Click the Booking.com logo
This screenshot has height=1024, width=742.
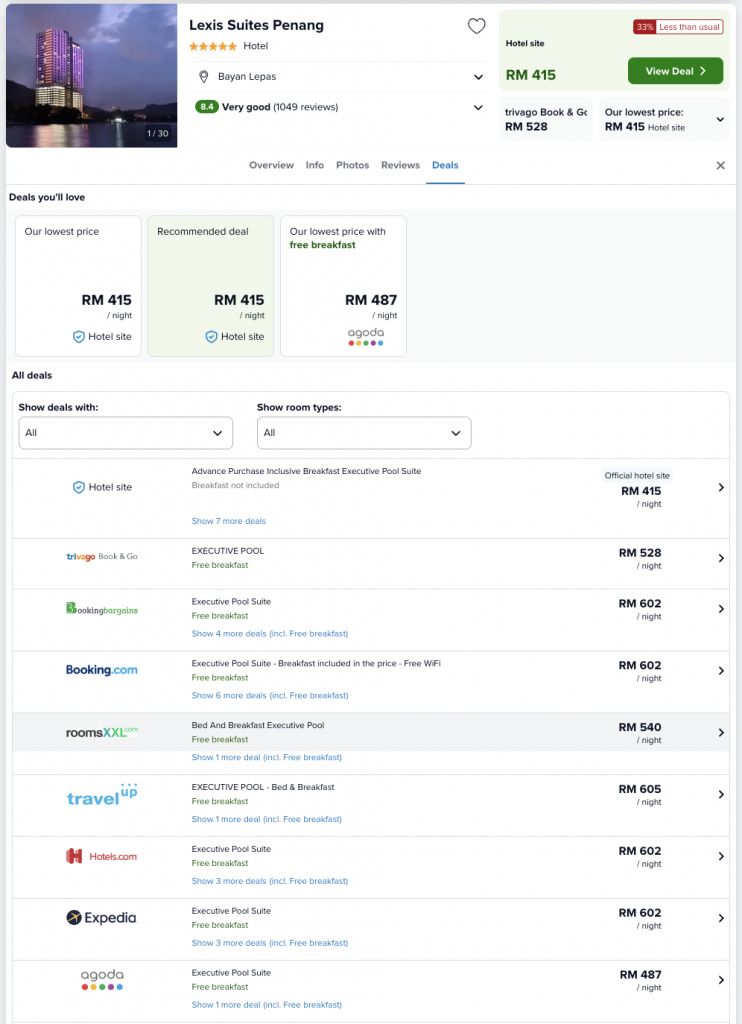[x=102, y=670]
